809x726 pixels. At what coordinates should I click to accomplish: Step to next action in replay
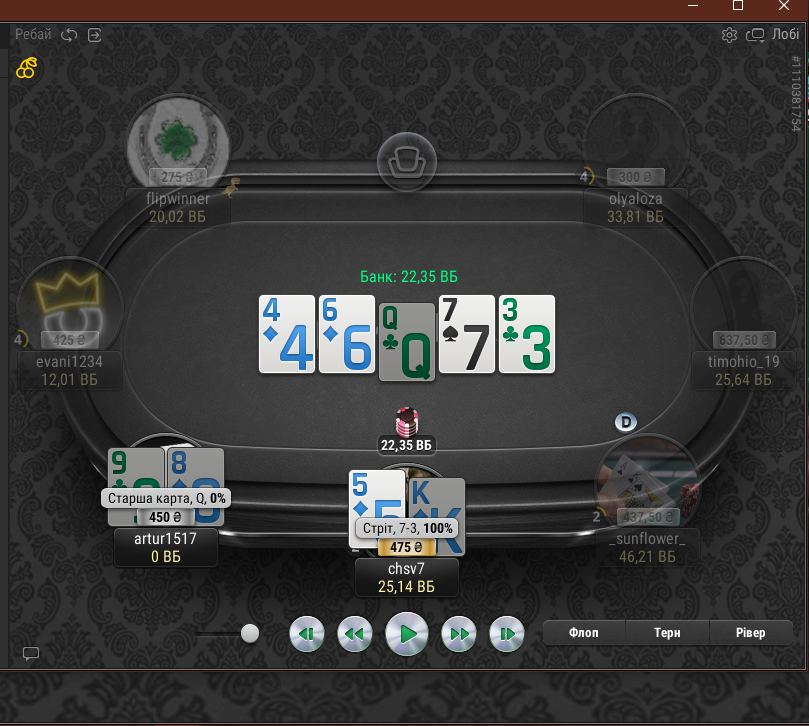[507, 634]
